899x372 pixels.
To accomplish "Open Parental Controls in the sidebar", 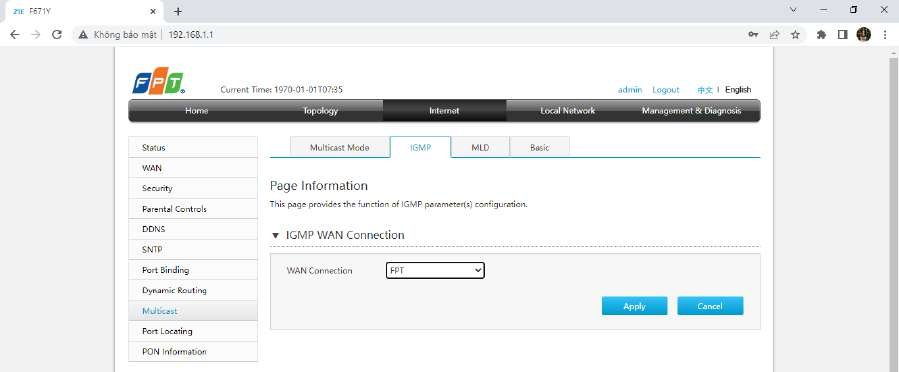I will click(193, 209).
